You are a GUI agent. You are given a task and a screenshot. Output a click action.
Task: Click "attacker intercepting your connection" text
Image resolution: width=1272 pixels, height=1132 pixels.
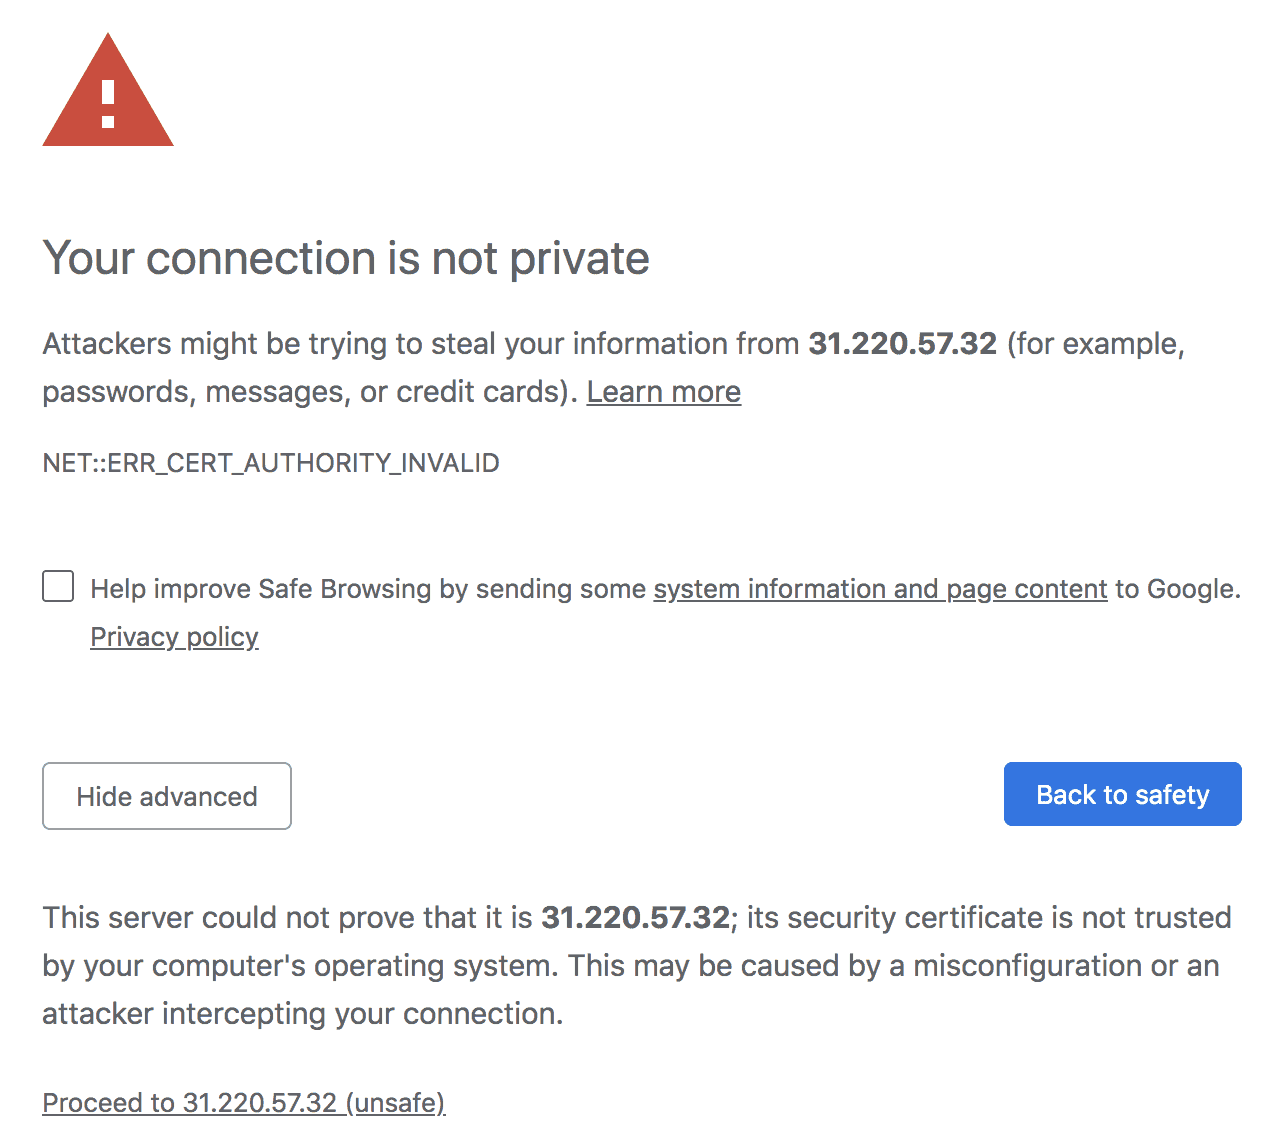(x=302, y=1014)
